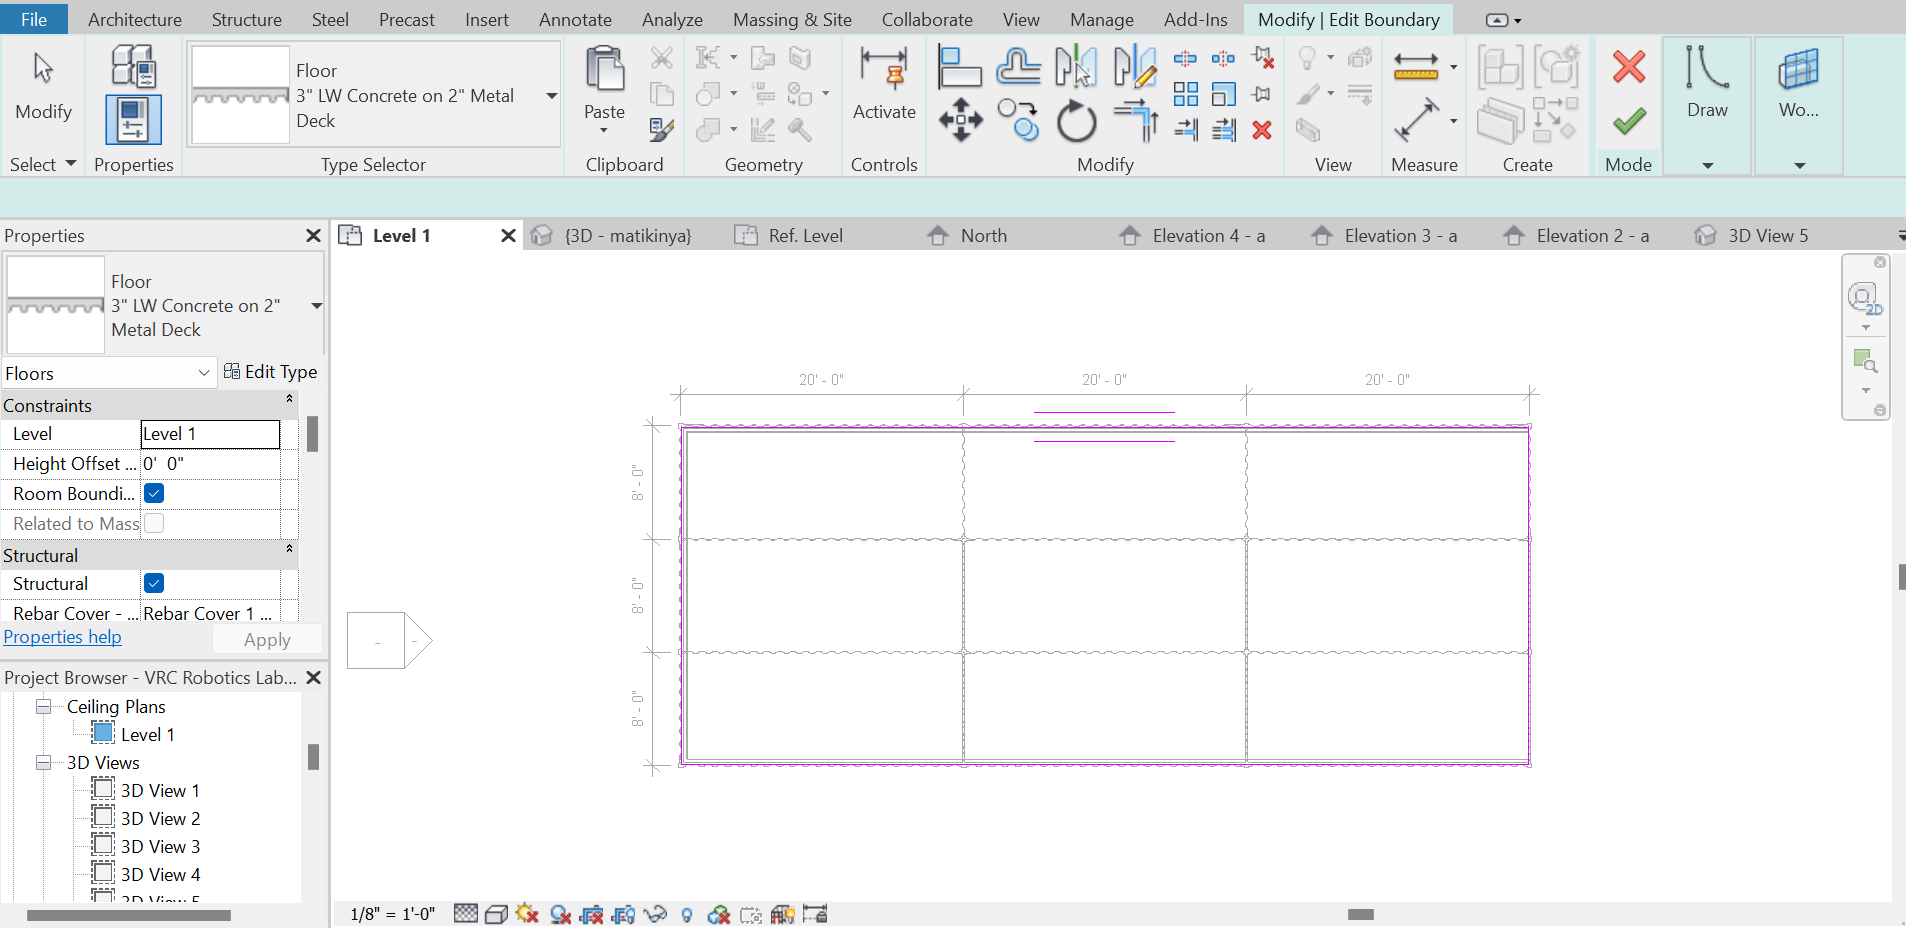Finish Edit Mode with green checkmark
Image resolution: width=1906 pixels, height=928 pixels.
pos(1628,122)
